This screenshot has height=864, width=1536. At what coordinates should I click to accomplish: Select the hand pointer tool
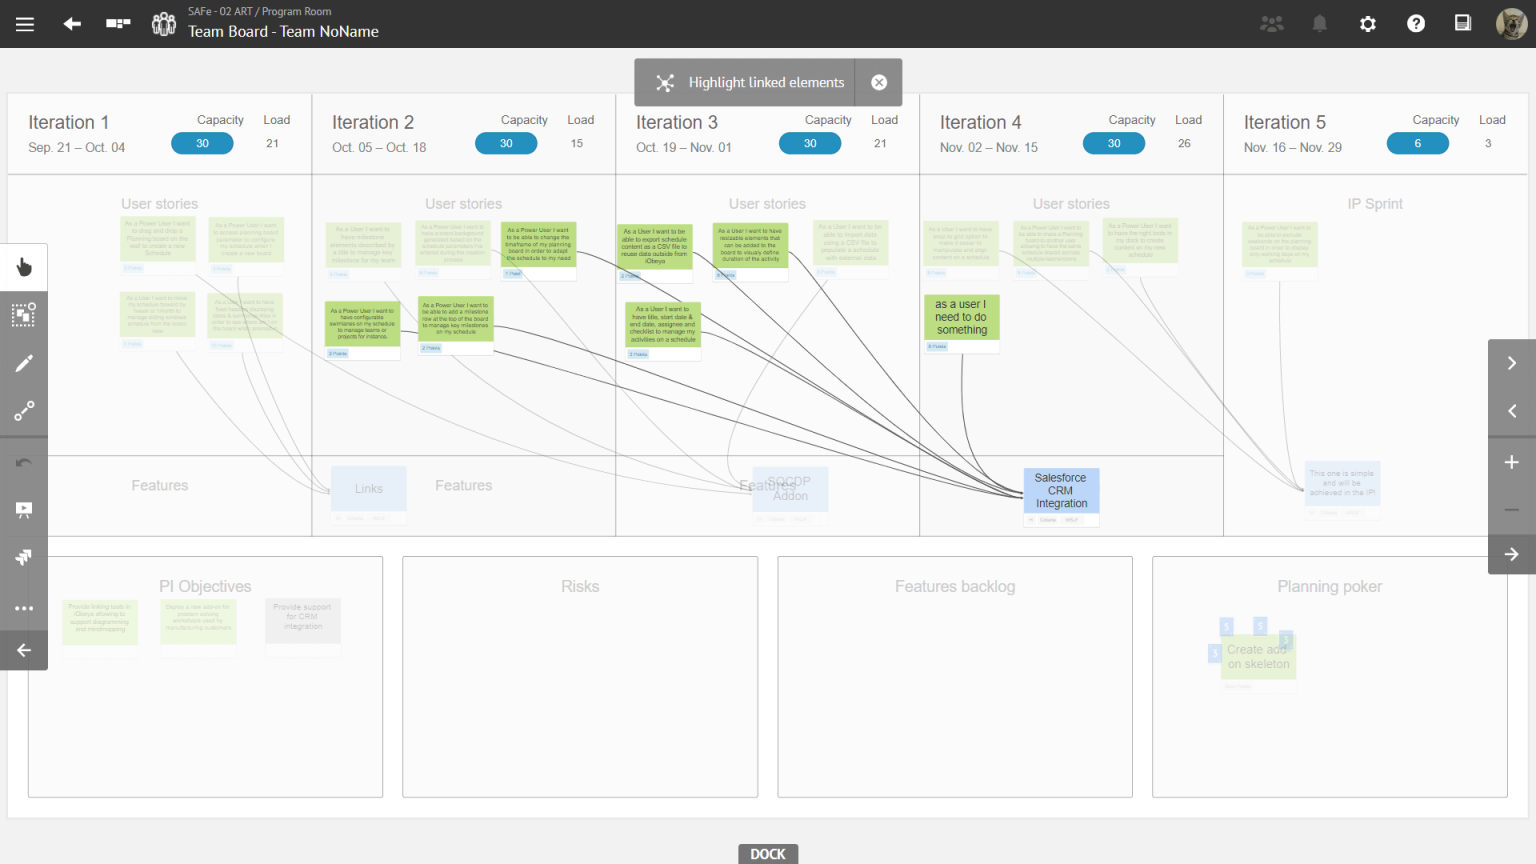[x=24, y=267]
